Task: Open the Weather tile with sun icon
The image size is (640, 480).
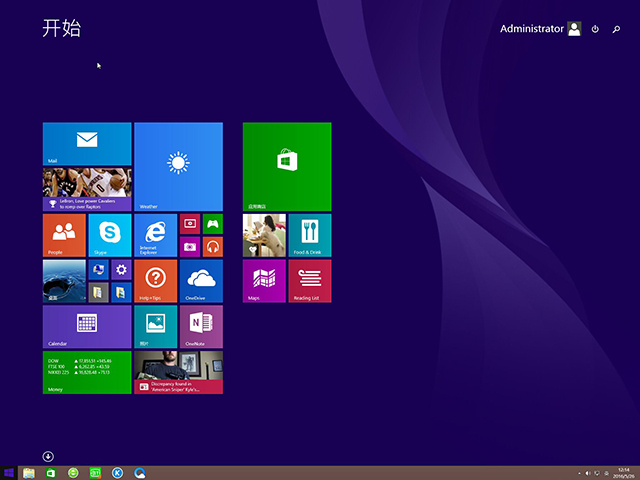Action: [178, 167]
